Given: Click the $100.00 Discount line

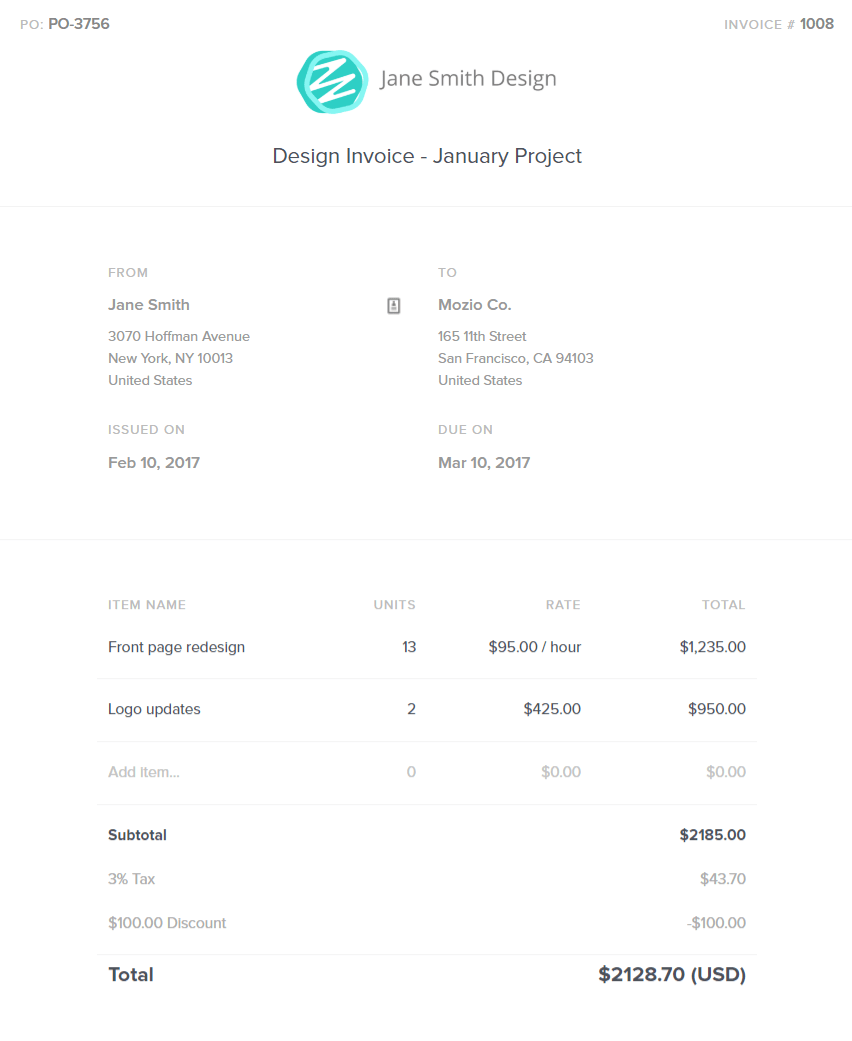Looking at the screenshot, I should click(x=167, y=923).
